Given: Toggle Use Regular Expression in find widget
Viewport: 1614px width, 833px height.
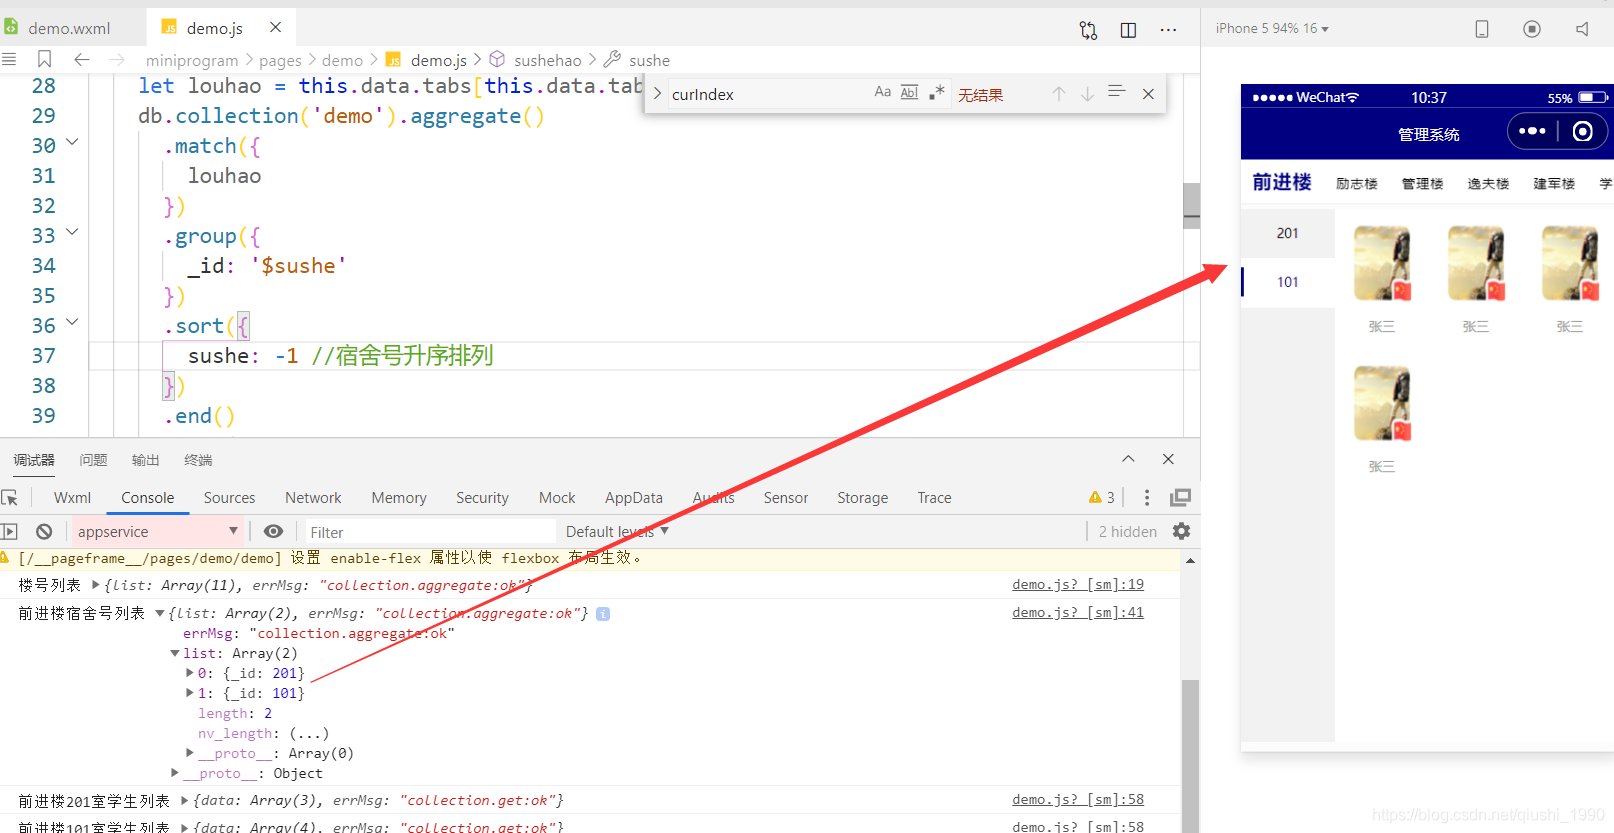Looking at the screenshot, I should [936, 92].
